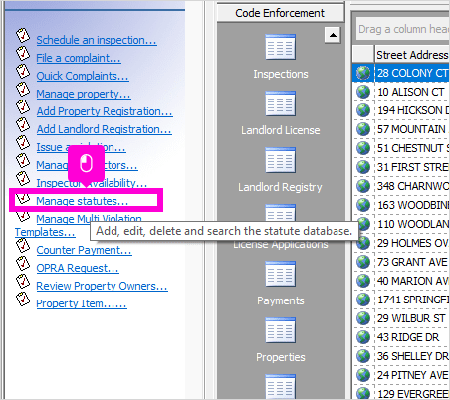Click the globe icon beside 10 ALISON CT
The height and width of the screenshot is (400, 450).
pos(363,92)
